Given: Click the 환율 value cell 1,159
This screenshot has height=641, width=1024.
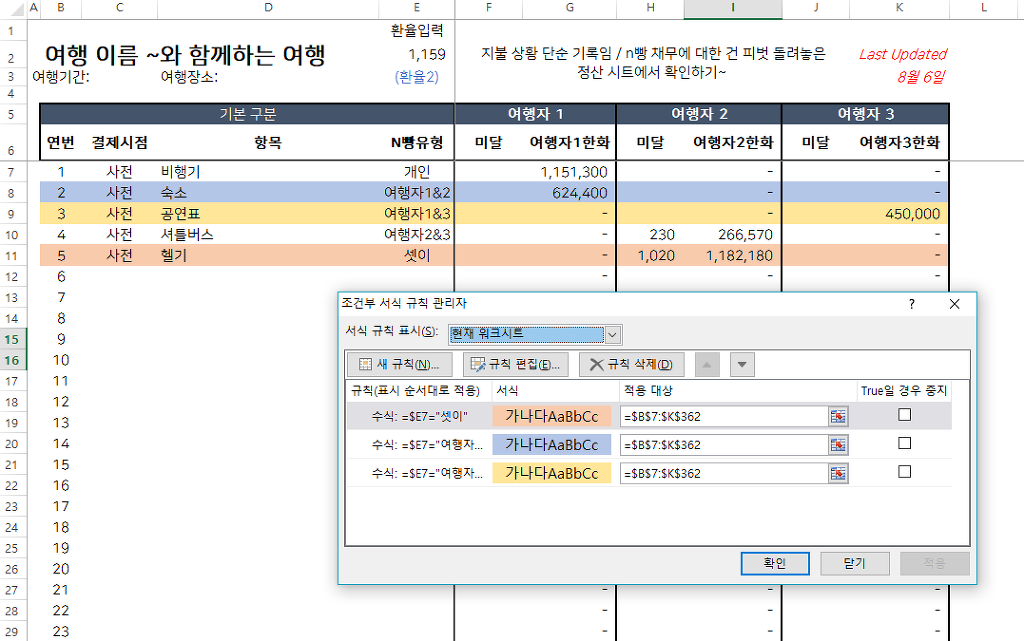Looking at the screenshot, I should (426, 54).
